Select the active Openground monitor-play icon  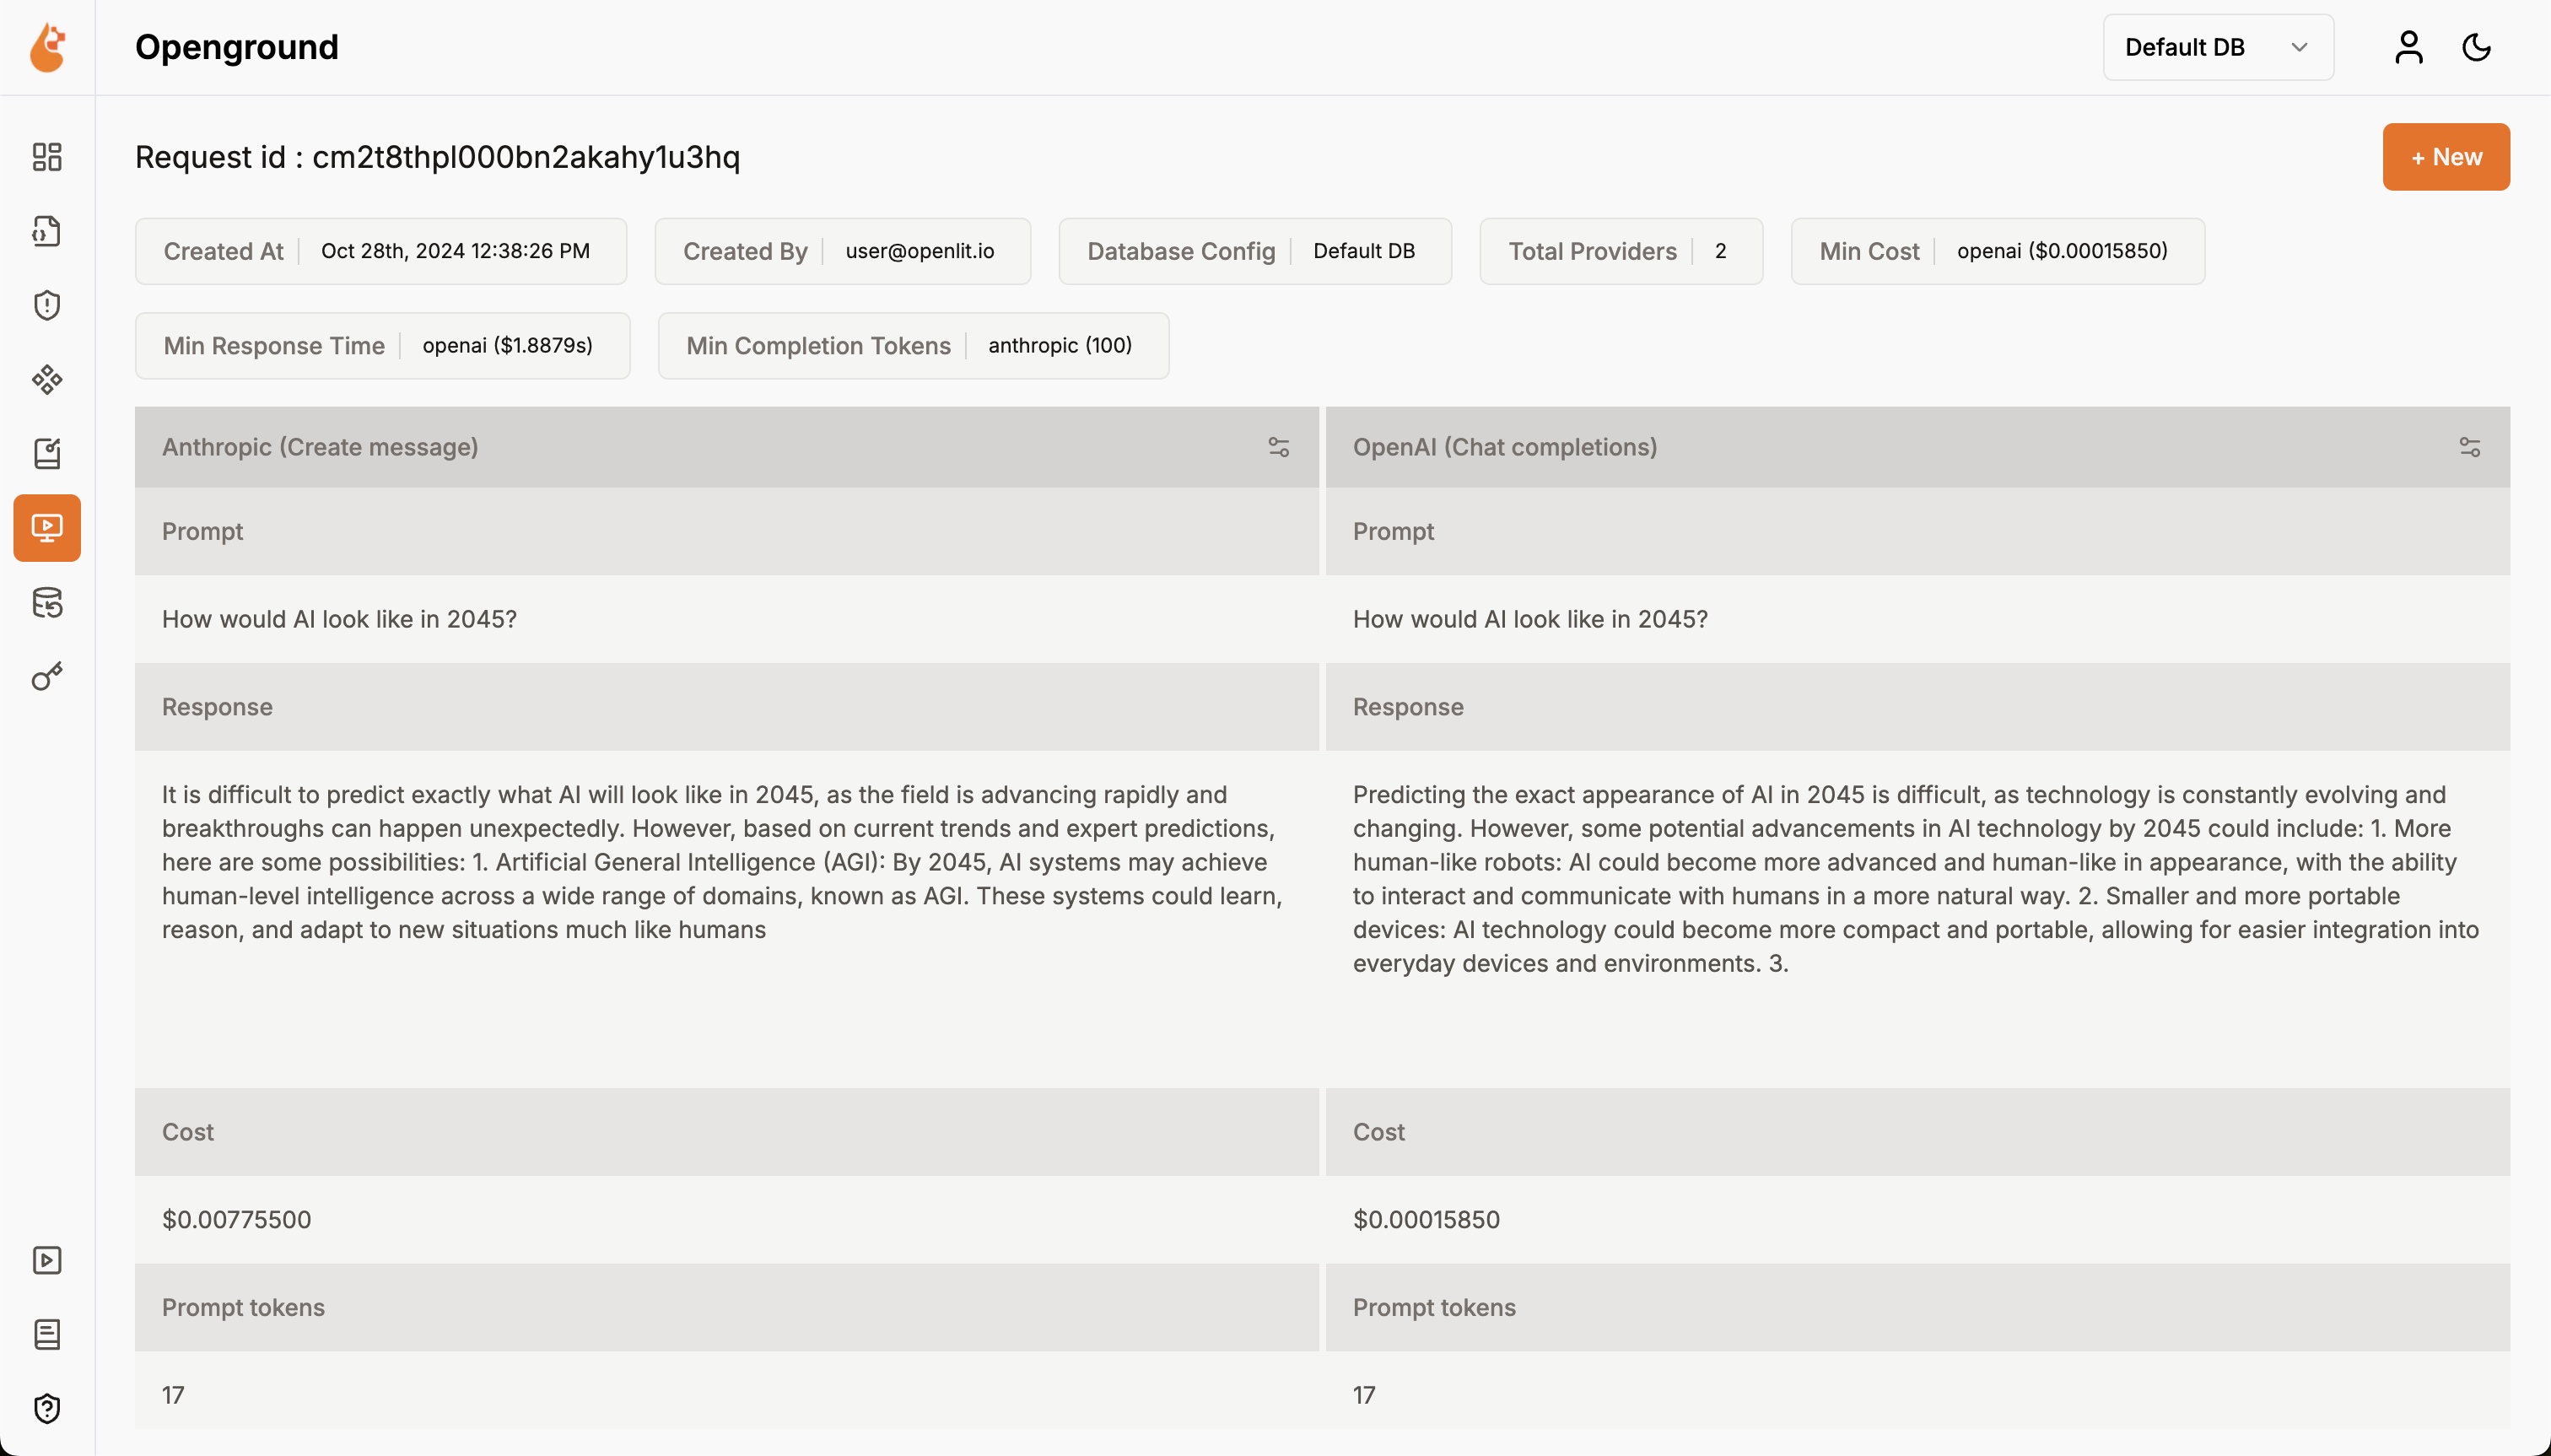pos(47,528)
